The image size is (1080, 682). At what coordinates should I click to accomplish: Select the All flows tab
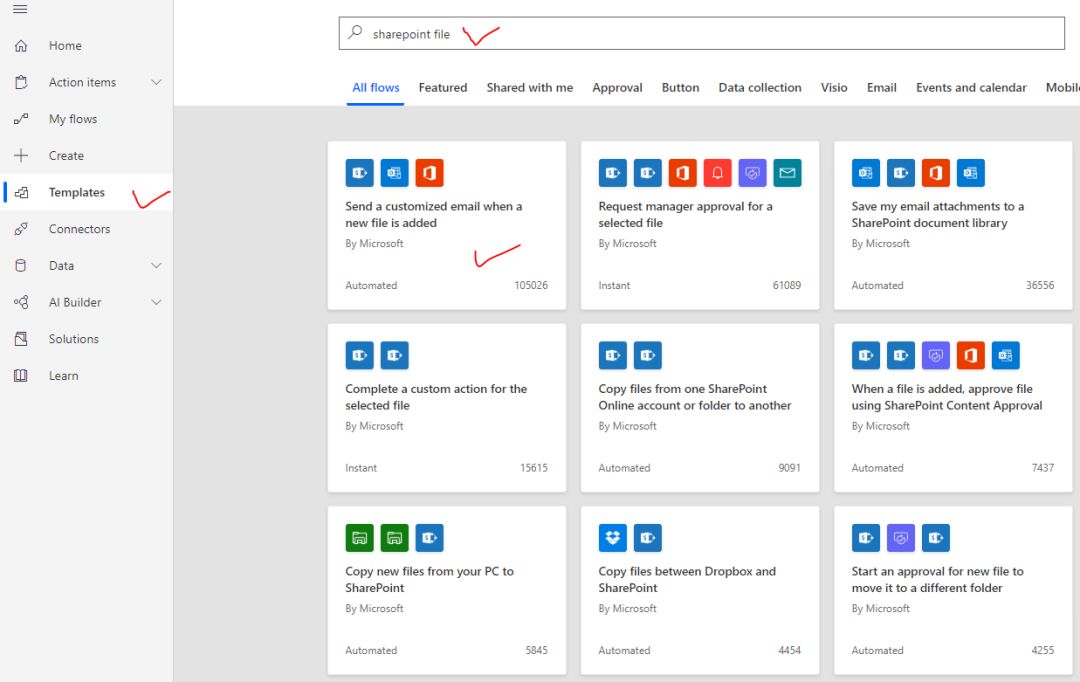click(x=375, y=87)
